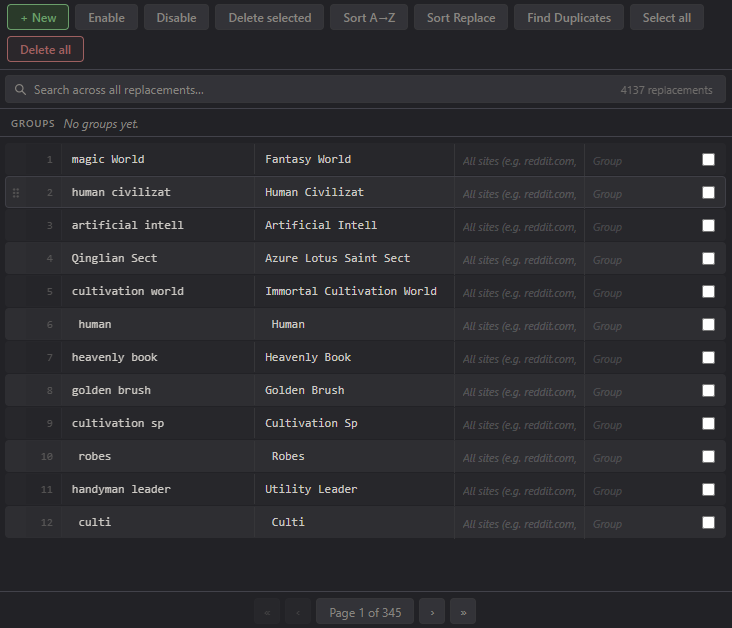Edit the 'Artificial Intell' replace field

pos(354,226)
